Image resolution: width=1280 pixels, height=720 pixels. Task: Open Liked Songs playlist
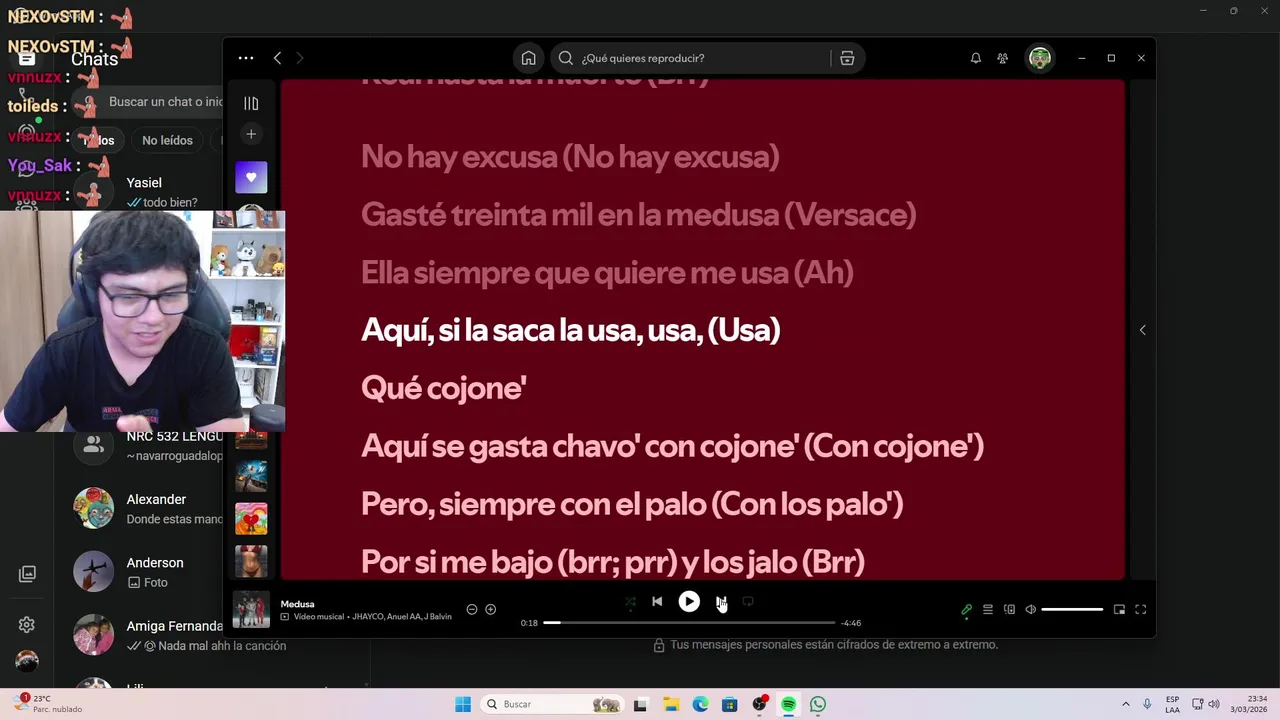(x=251, y=177)
